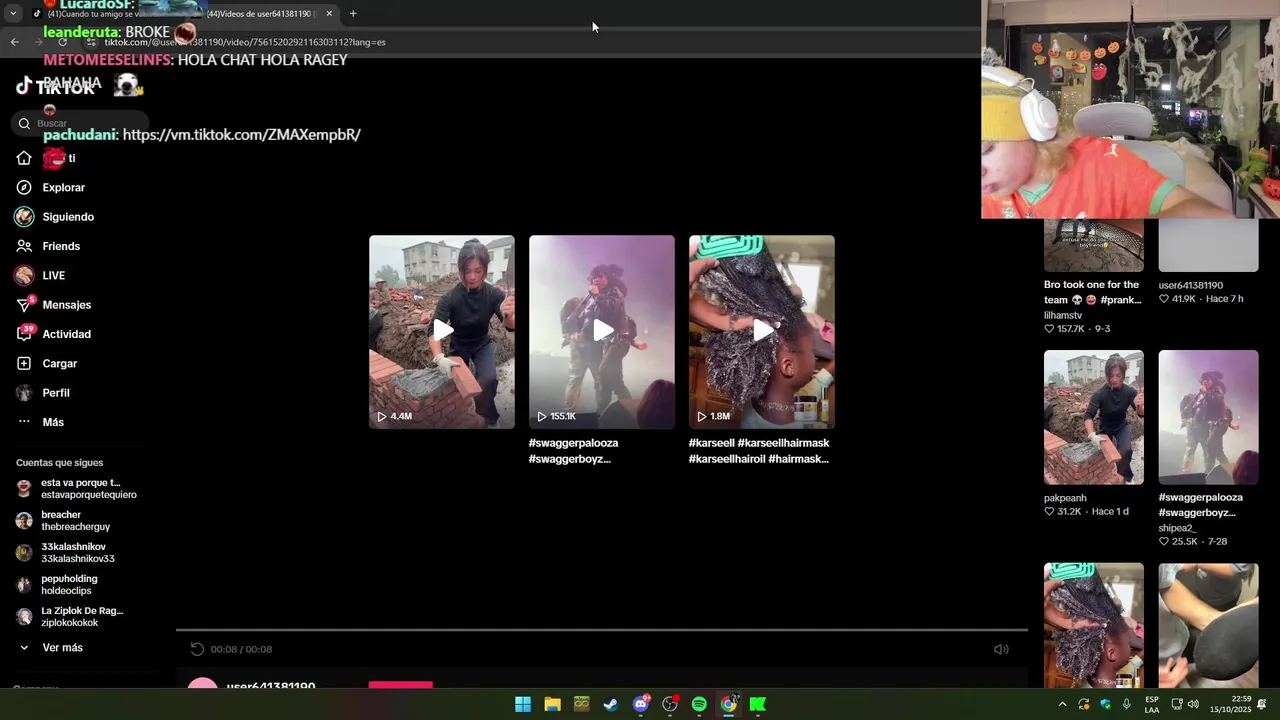This screenshot has width=1280, height=720.
Task: Open the black hair closeup thumbnail at bottom right
Action: tap(1208, 625)
